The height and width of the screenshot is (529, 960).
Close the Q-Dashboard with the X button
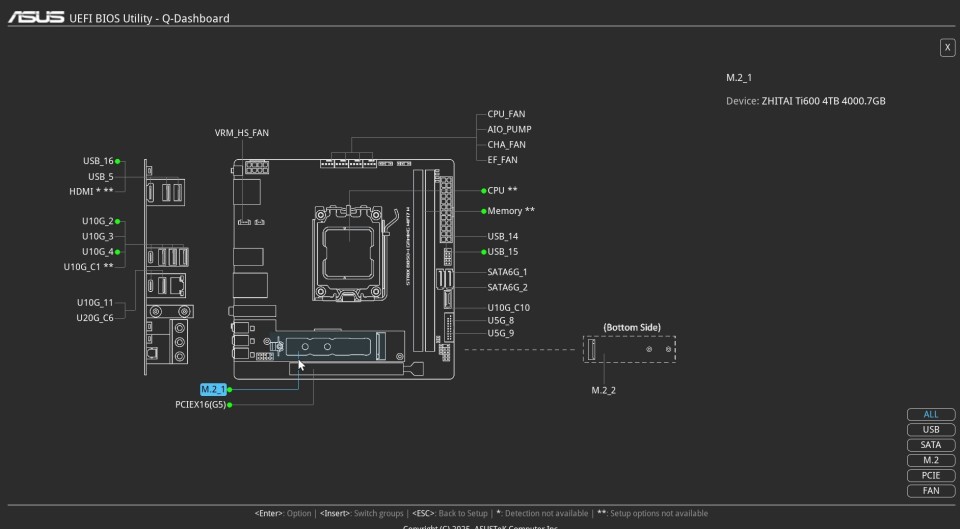(x=947, y=48)
